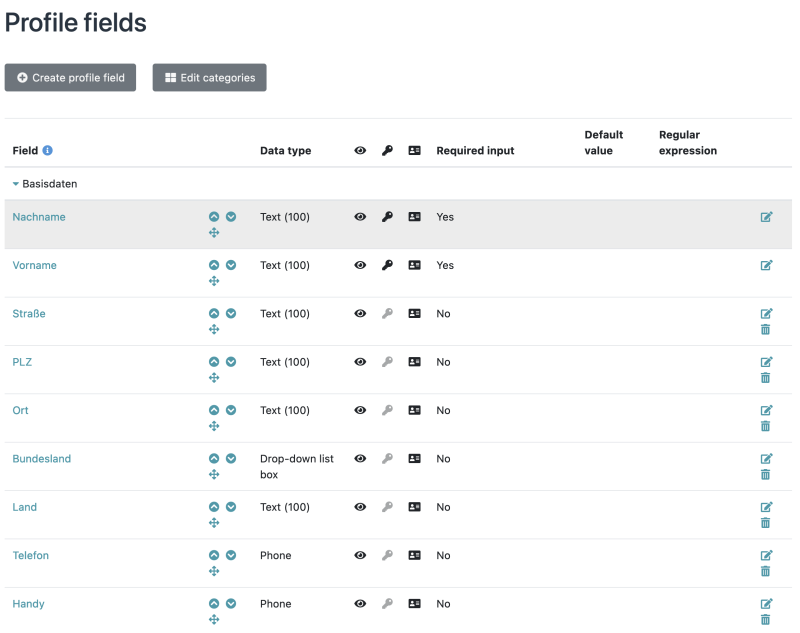Delete the Land profile field
Viewport: 800px width, 633px height.
766,522
